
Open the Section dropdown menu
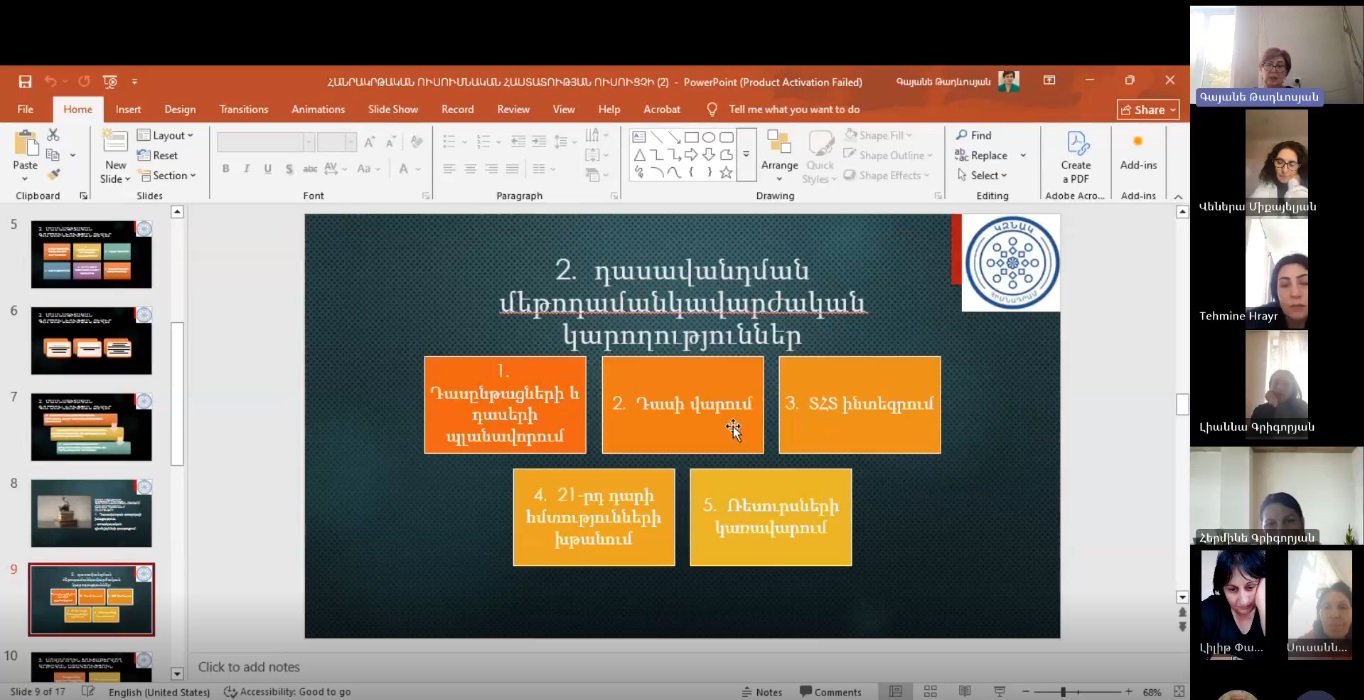click(x=167, y=175)
